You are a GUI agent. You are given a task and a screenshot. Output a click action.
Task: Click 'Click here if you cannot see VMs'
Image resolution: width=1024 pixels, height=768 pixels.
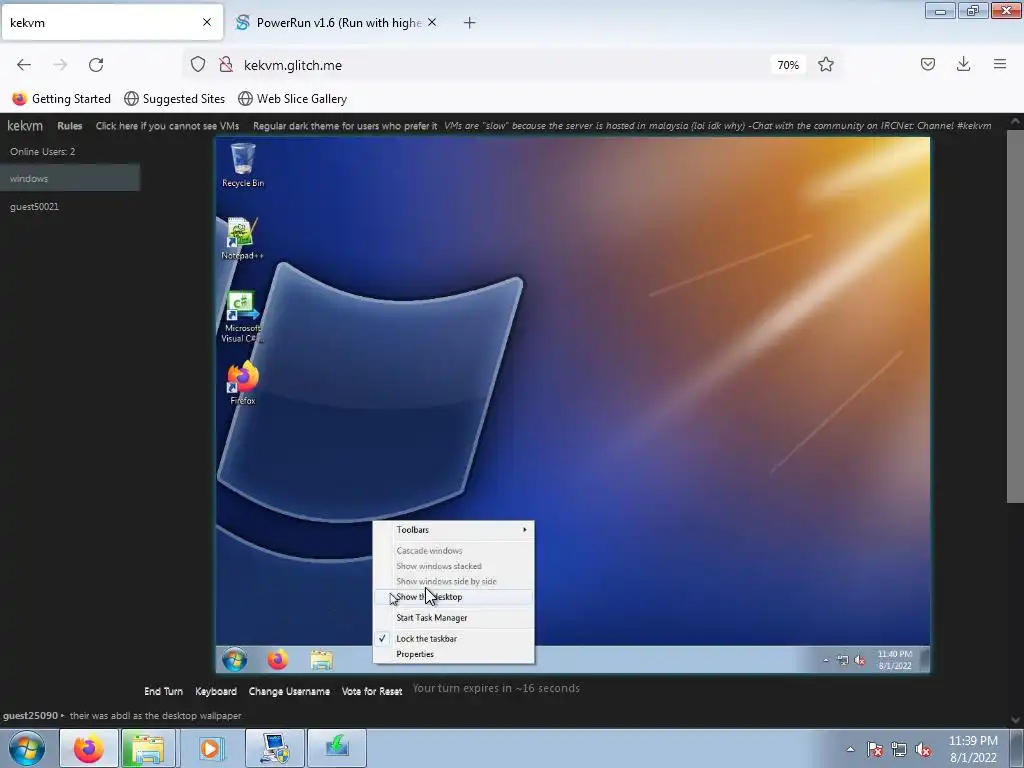tap(167, 126)
